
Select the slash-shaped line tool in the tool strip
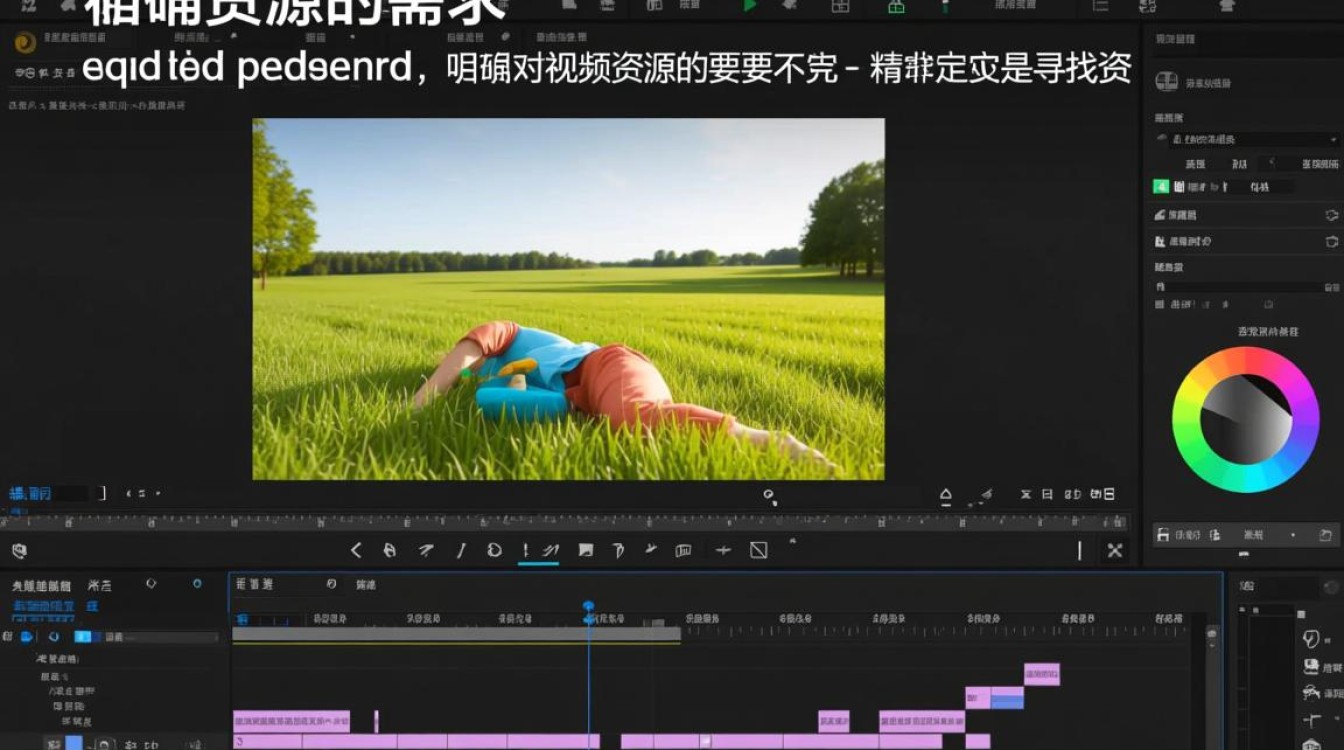tap(461, 550)
